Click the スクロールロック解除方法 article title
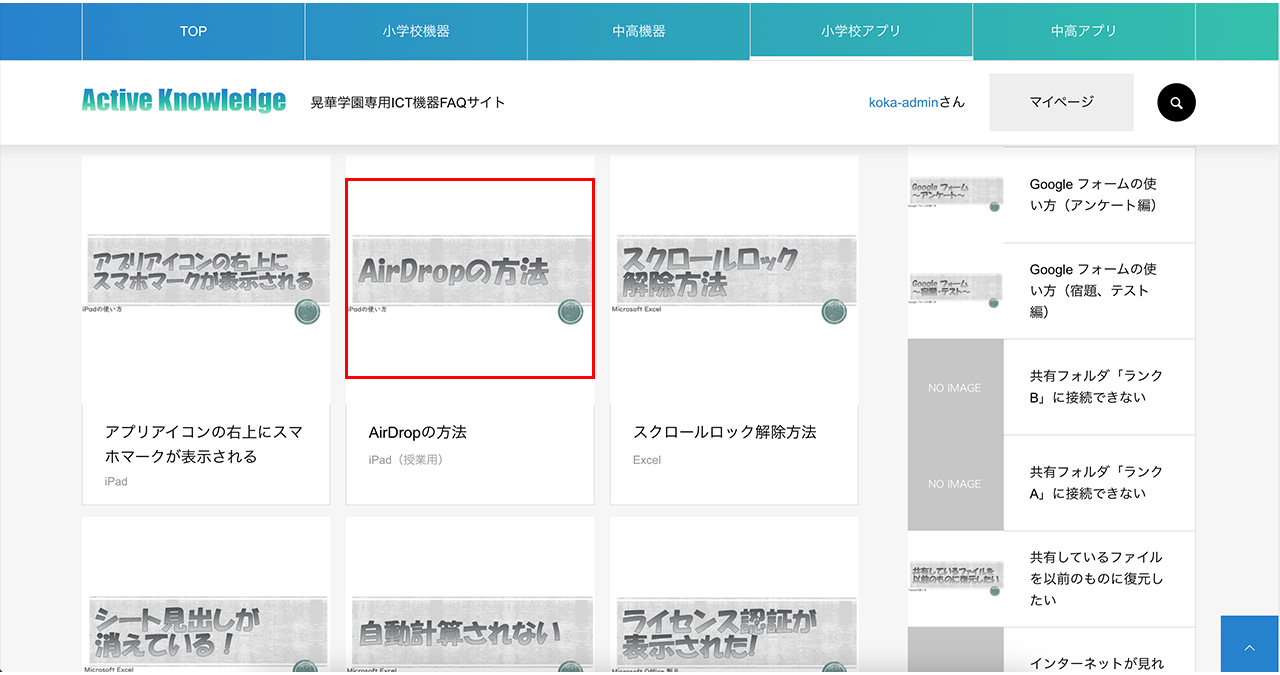This screenshot has height=675, width=1280. pyautogui.click(x=725, y=432)
